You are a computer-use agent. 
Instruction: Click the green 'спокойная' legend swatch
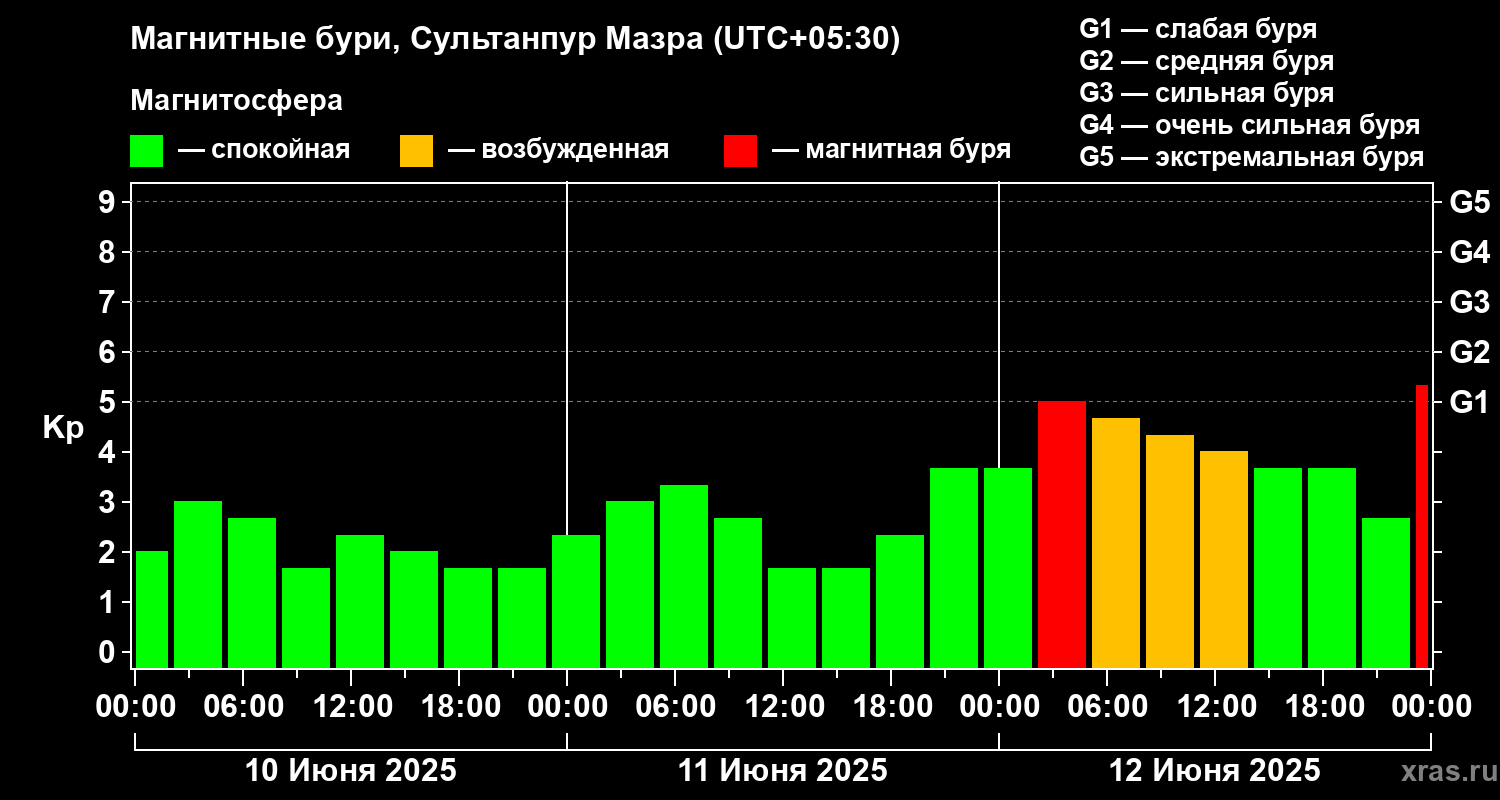coord(147,151)
